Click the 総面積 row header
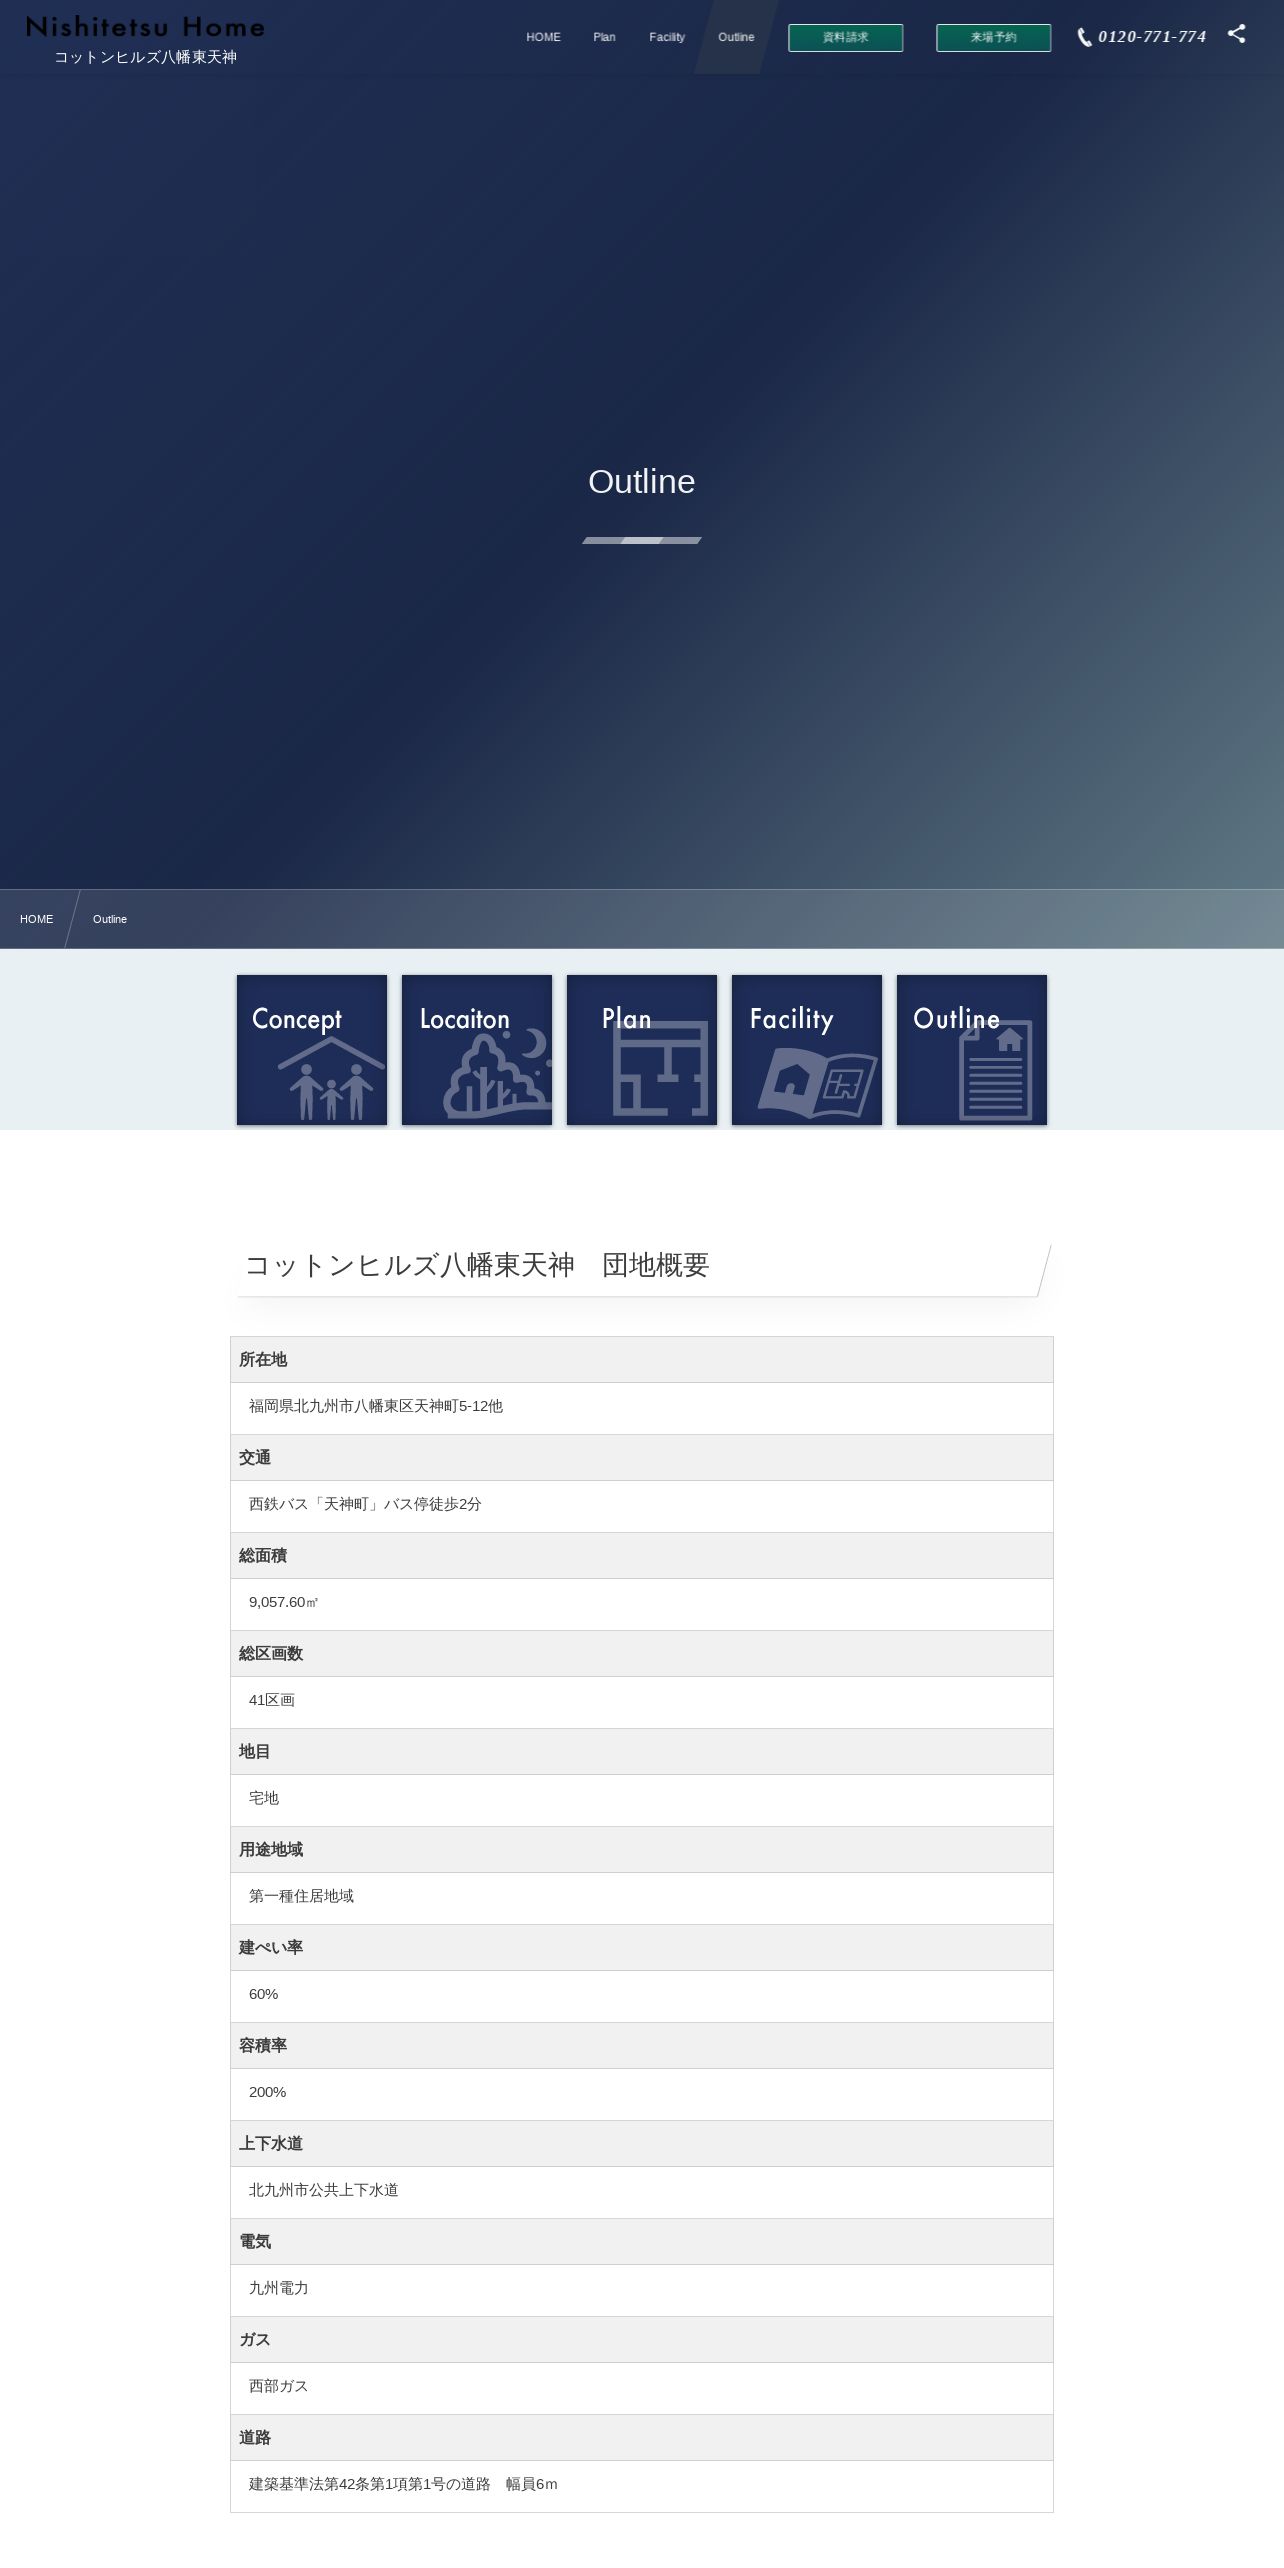 (x=642, y=1556)
